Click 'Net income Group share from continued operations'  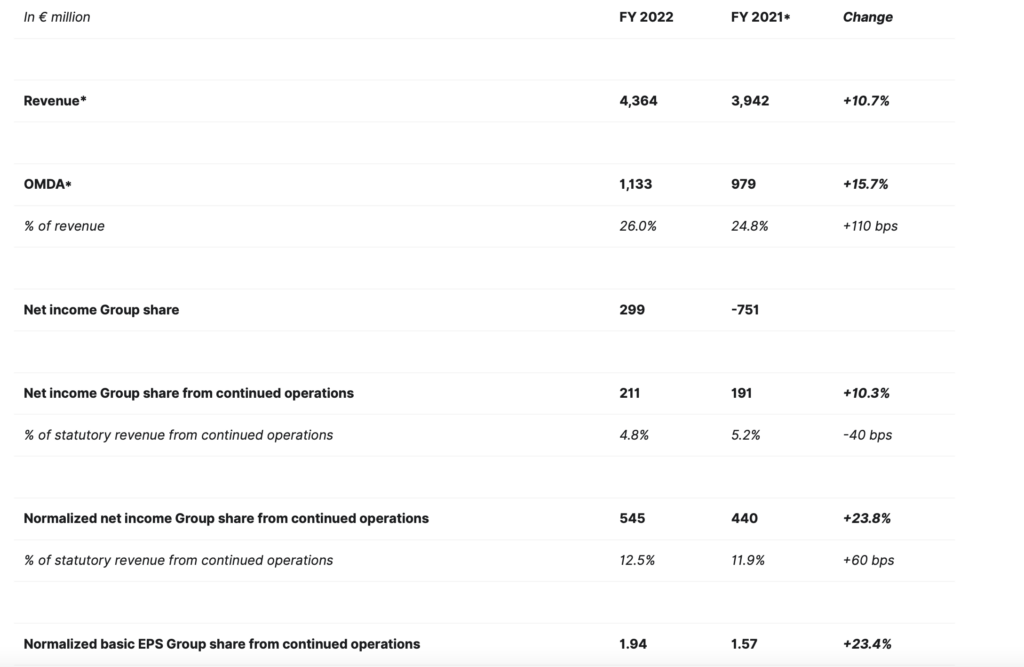point(188,393)
